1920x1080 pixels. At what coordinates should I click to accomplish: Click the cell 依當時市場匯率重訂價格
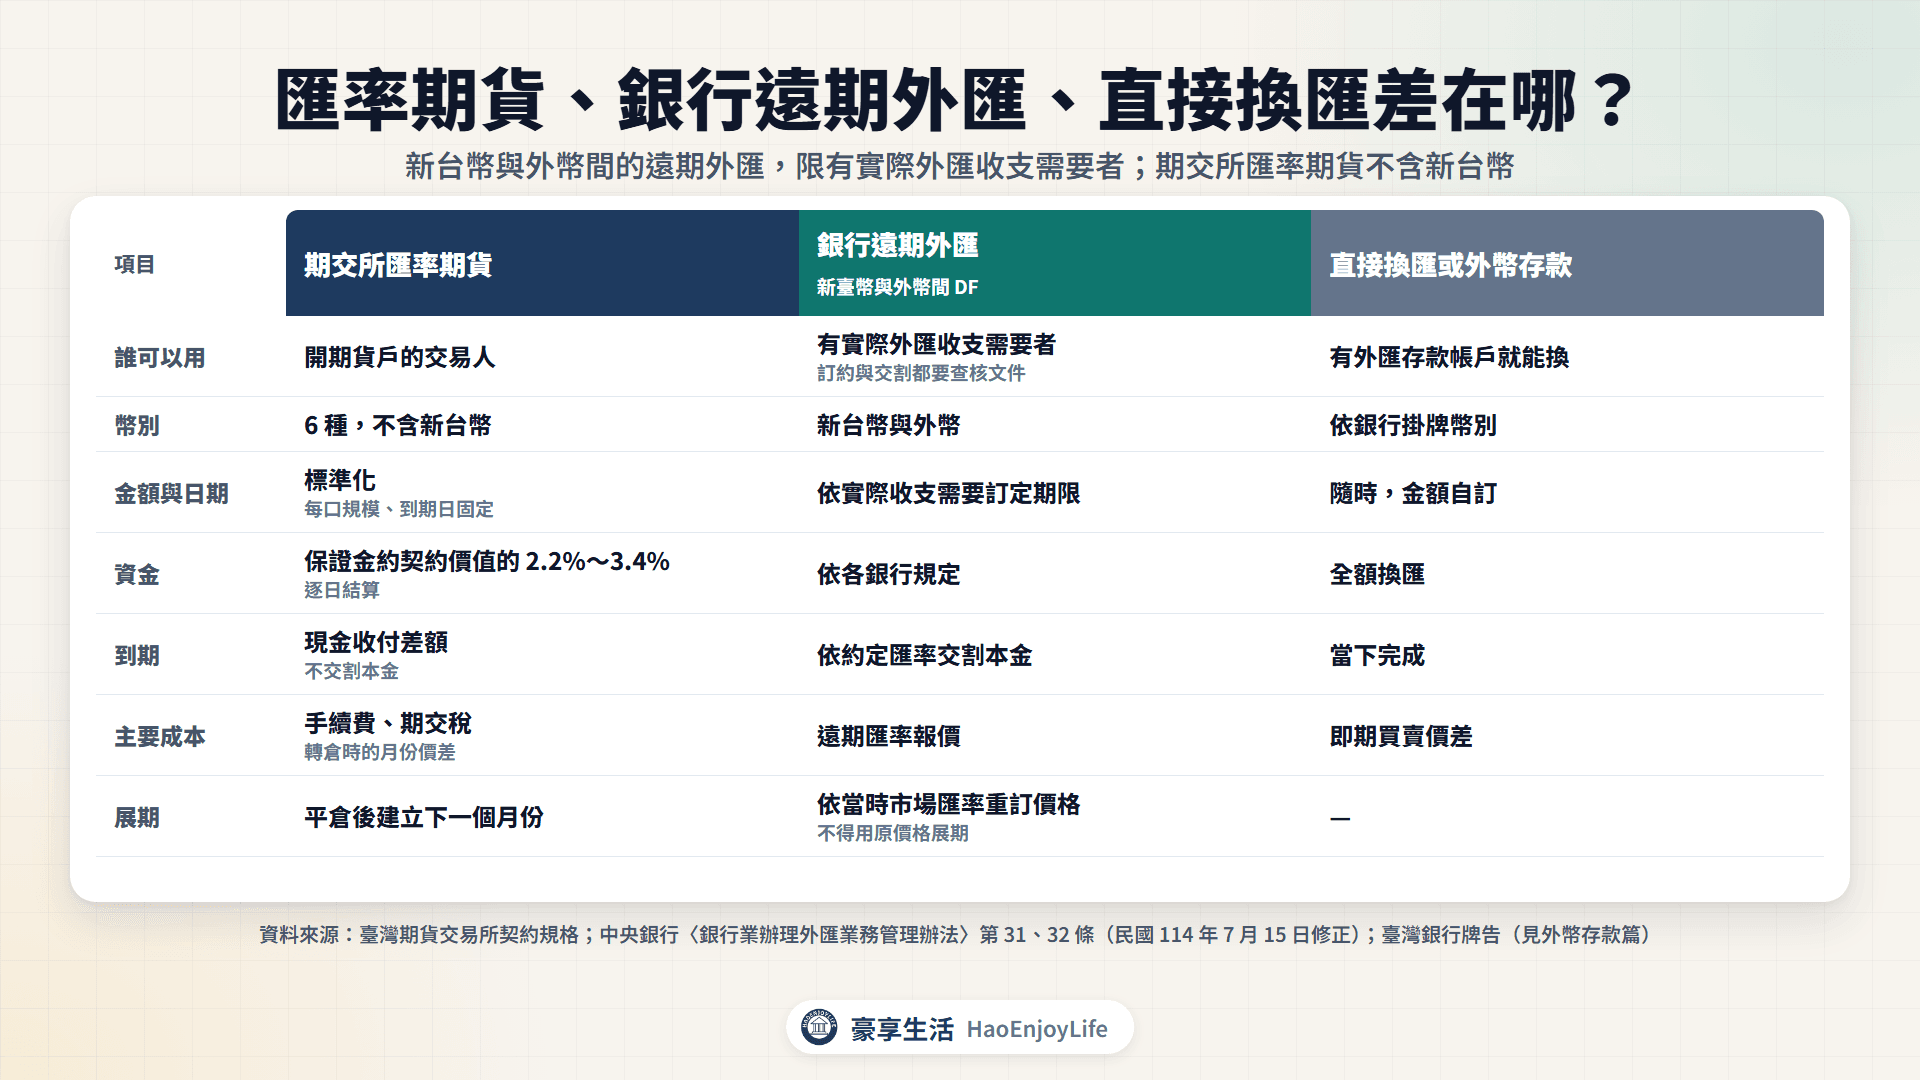click(948, 804)
